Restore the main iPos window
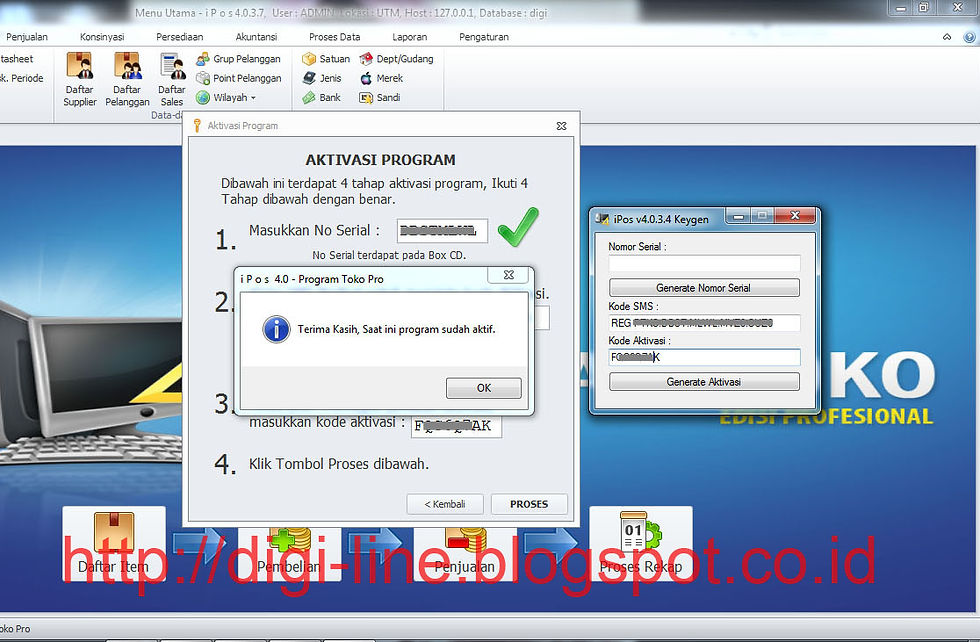The height and width of the screenshot is (642, 980). 923,8
